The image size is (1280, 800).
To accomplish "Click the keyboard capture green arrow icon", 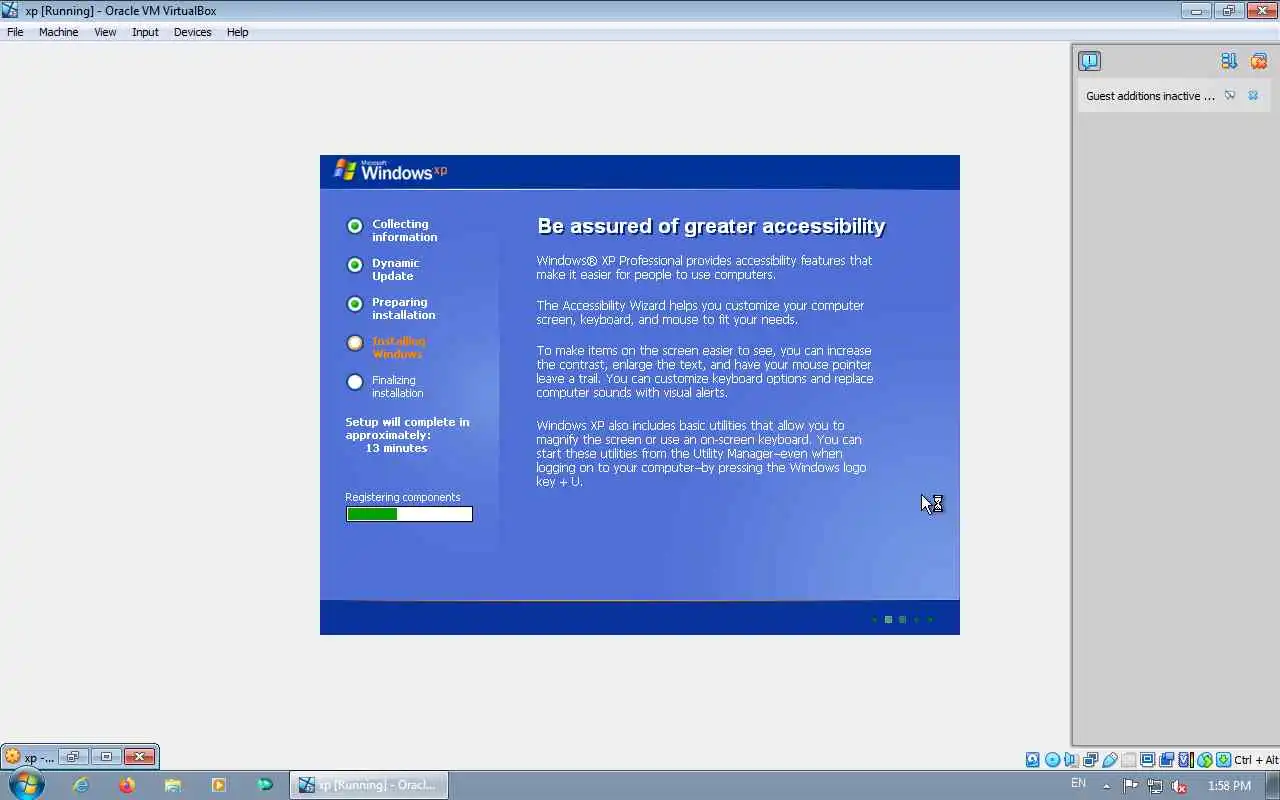I will (1224, 760).
